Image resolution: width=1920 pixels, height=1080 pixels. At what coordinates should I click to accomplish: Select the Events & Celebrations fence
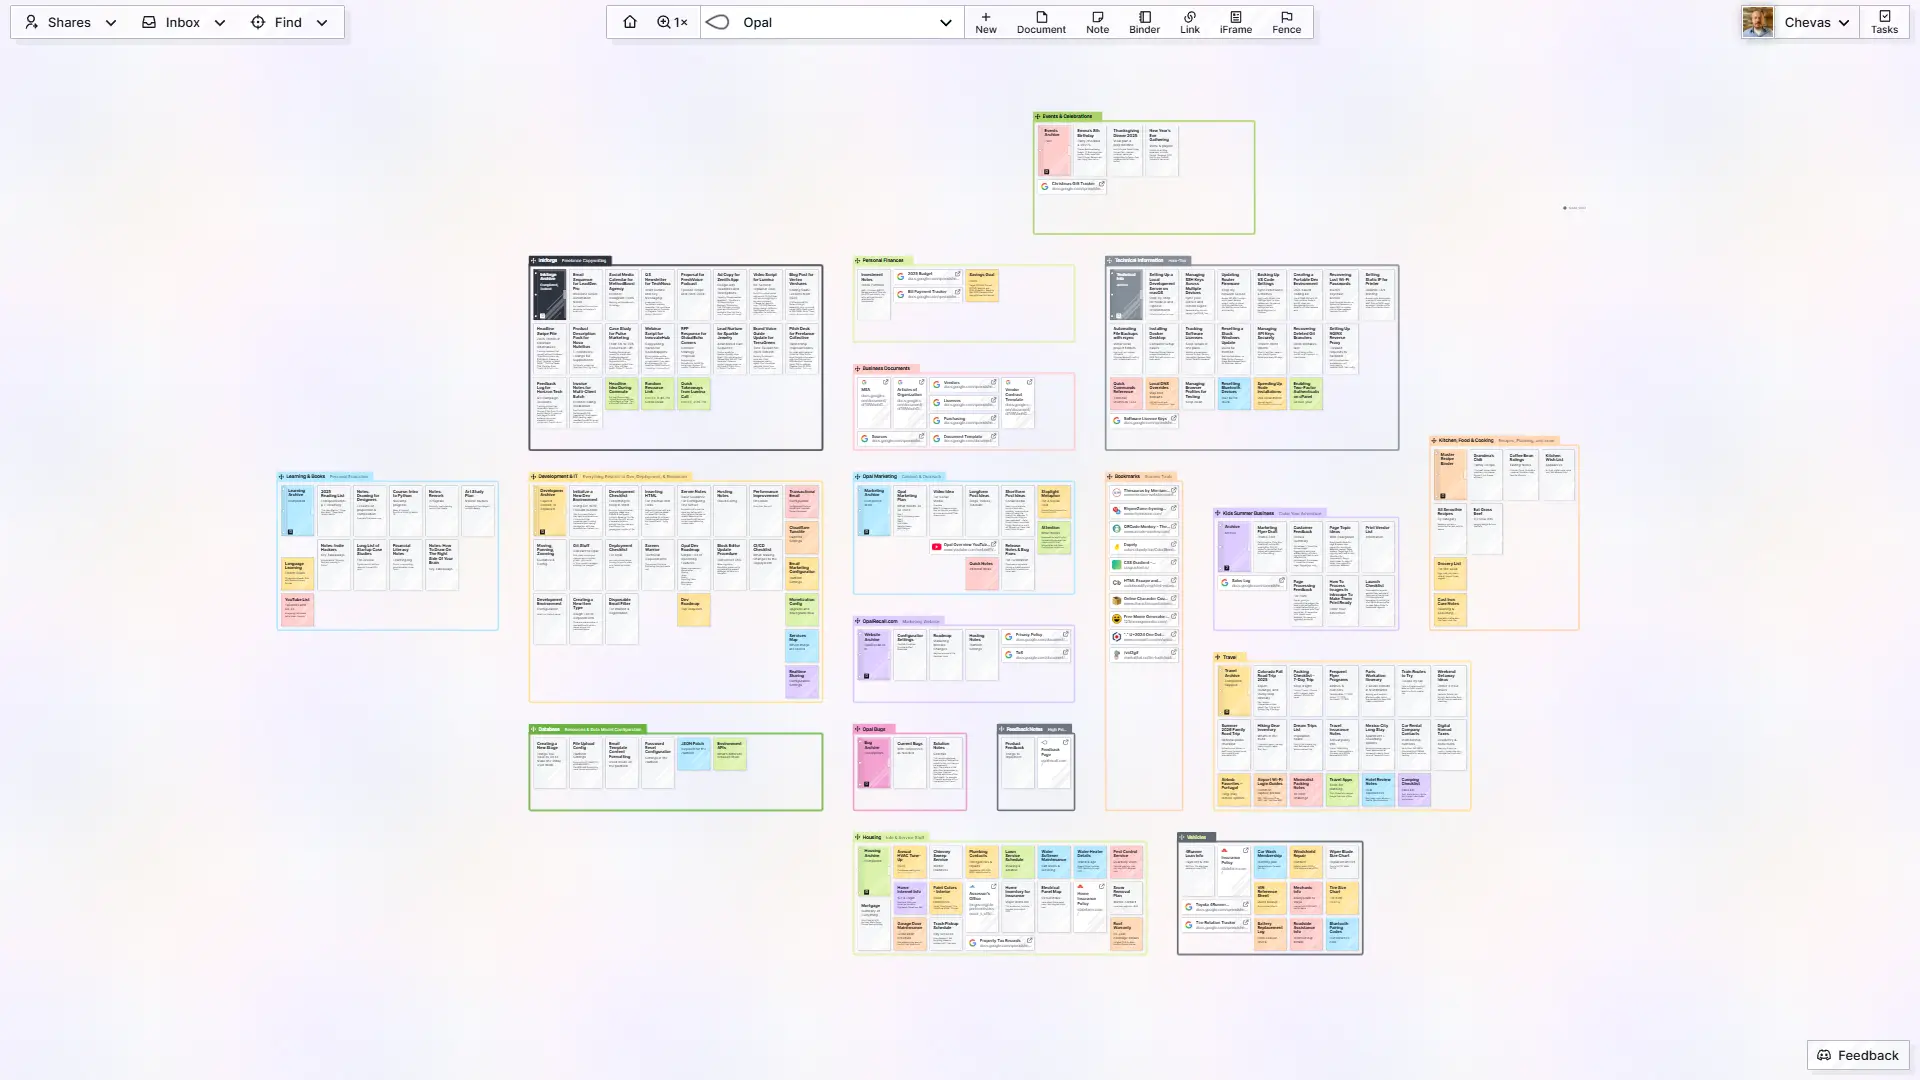point(1067,117)
